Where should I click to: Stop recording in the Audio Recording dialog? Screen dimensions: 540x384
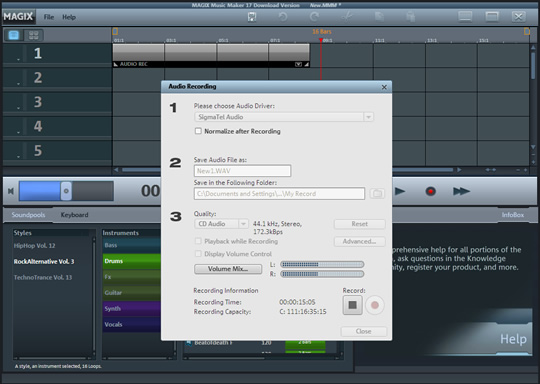click(x=352, y=305)
